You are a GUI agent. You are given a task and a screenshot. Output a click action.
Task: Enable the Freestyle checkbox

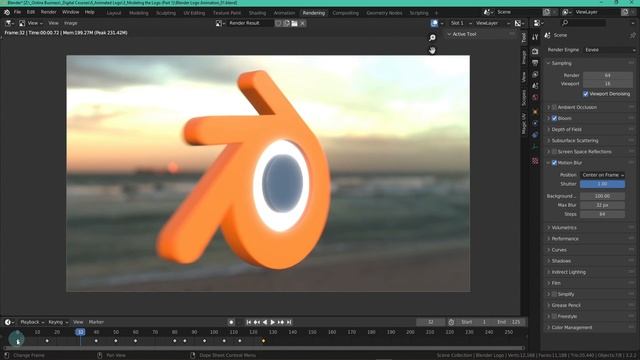554,316
